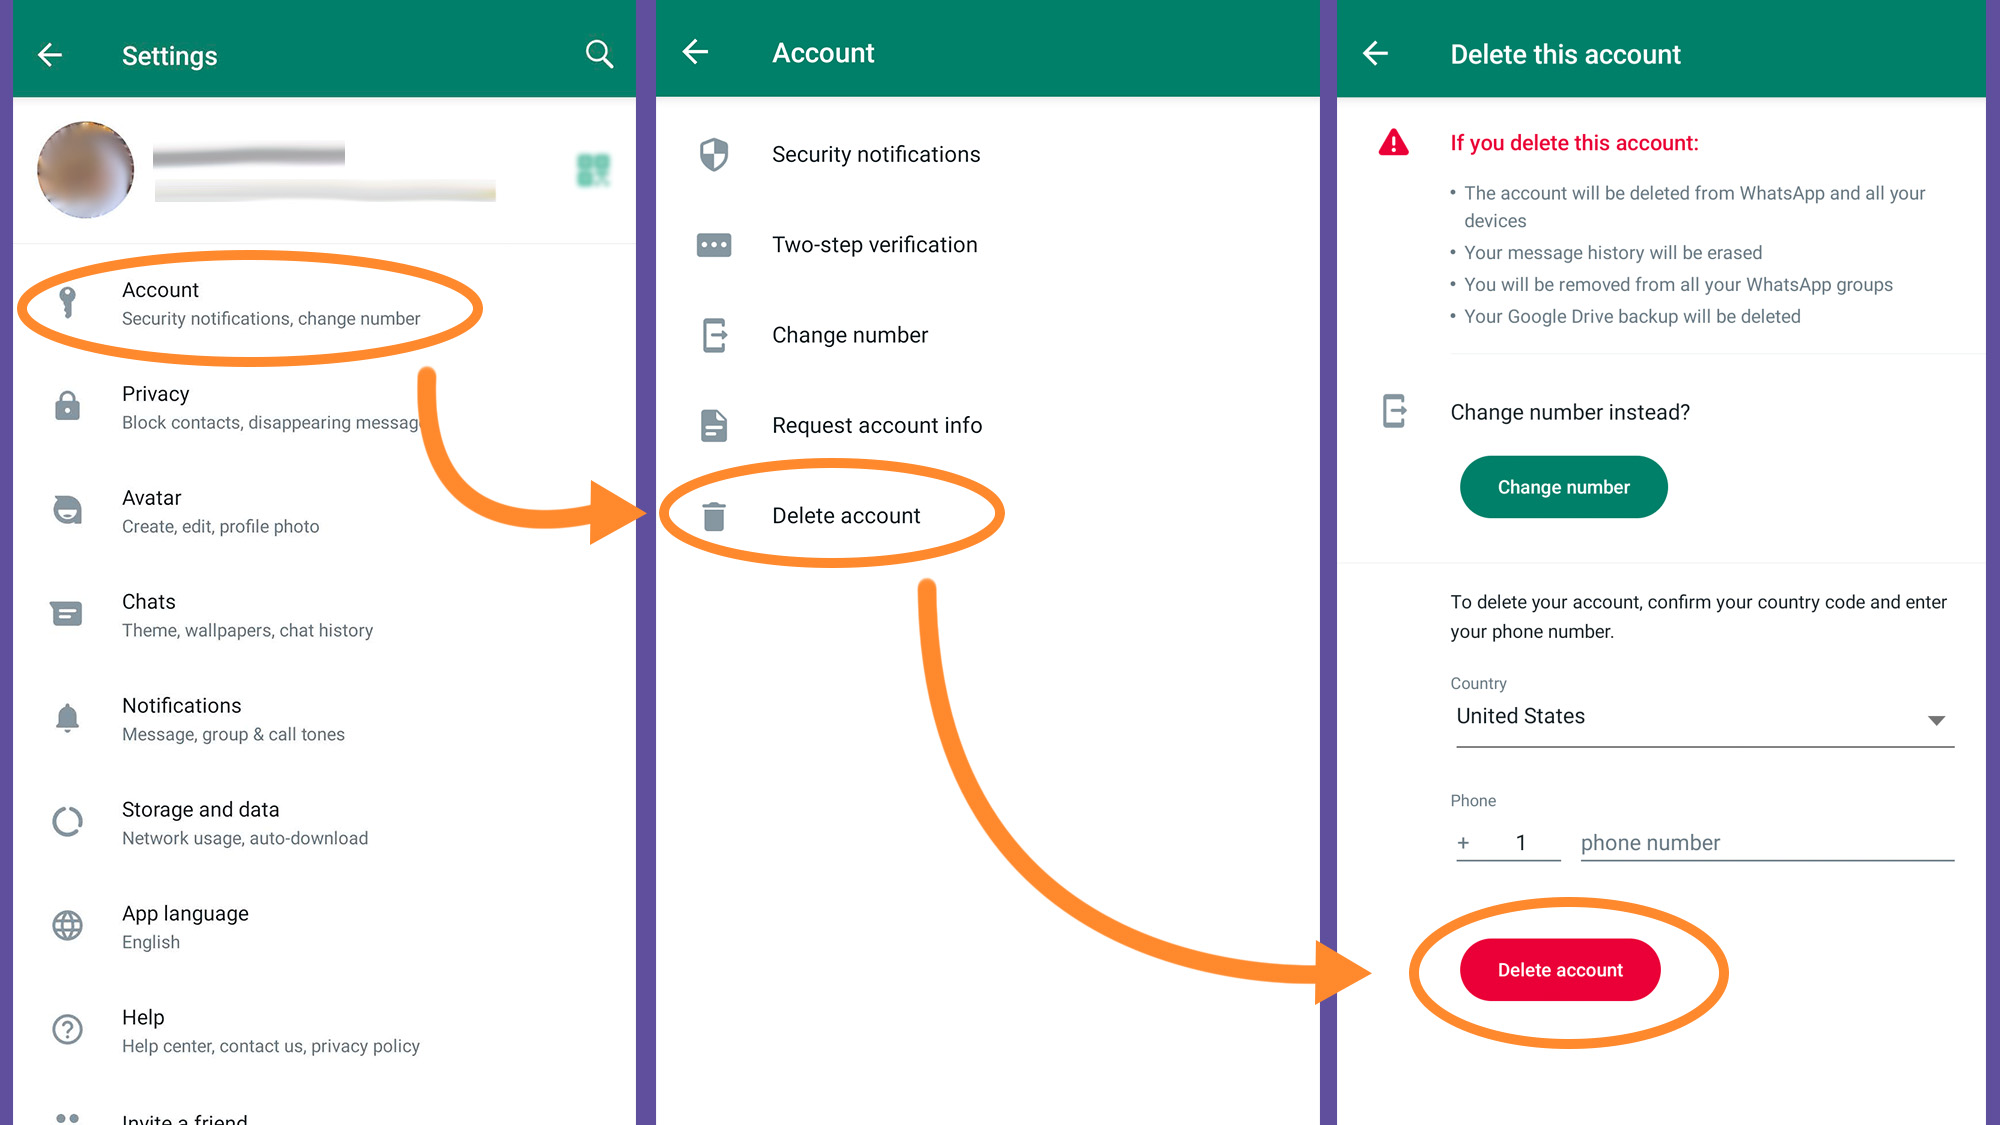Screen dimensions: 2000x1125
Task: Tap the search magnifier in Settings header
Action: [598, 54]
